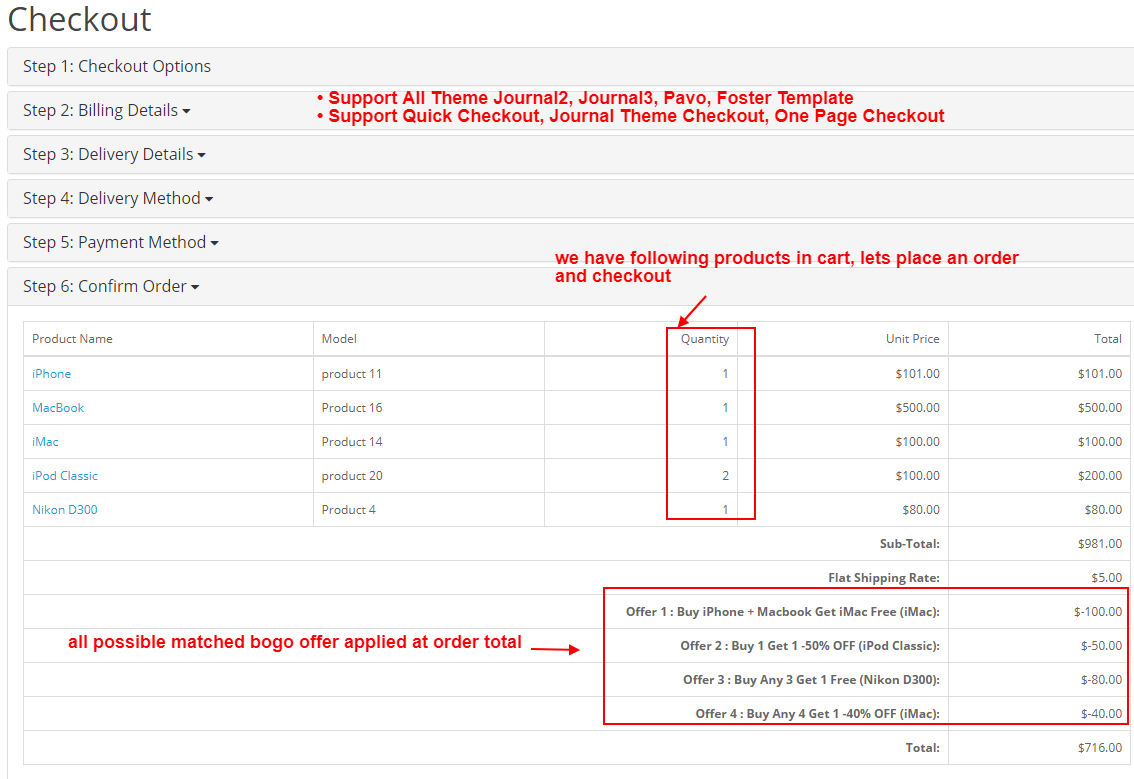Collapse Step 6: Confirm Order section

point(111,287)
